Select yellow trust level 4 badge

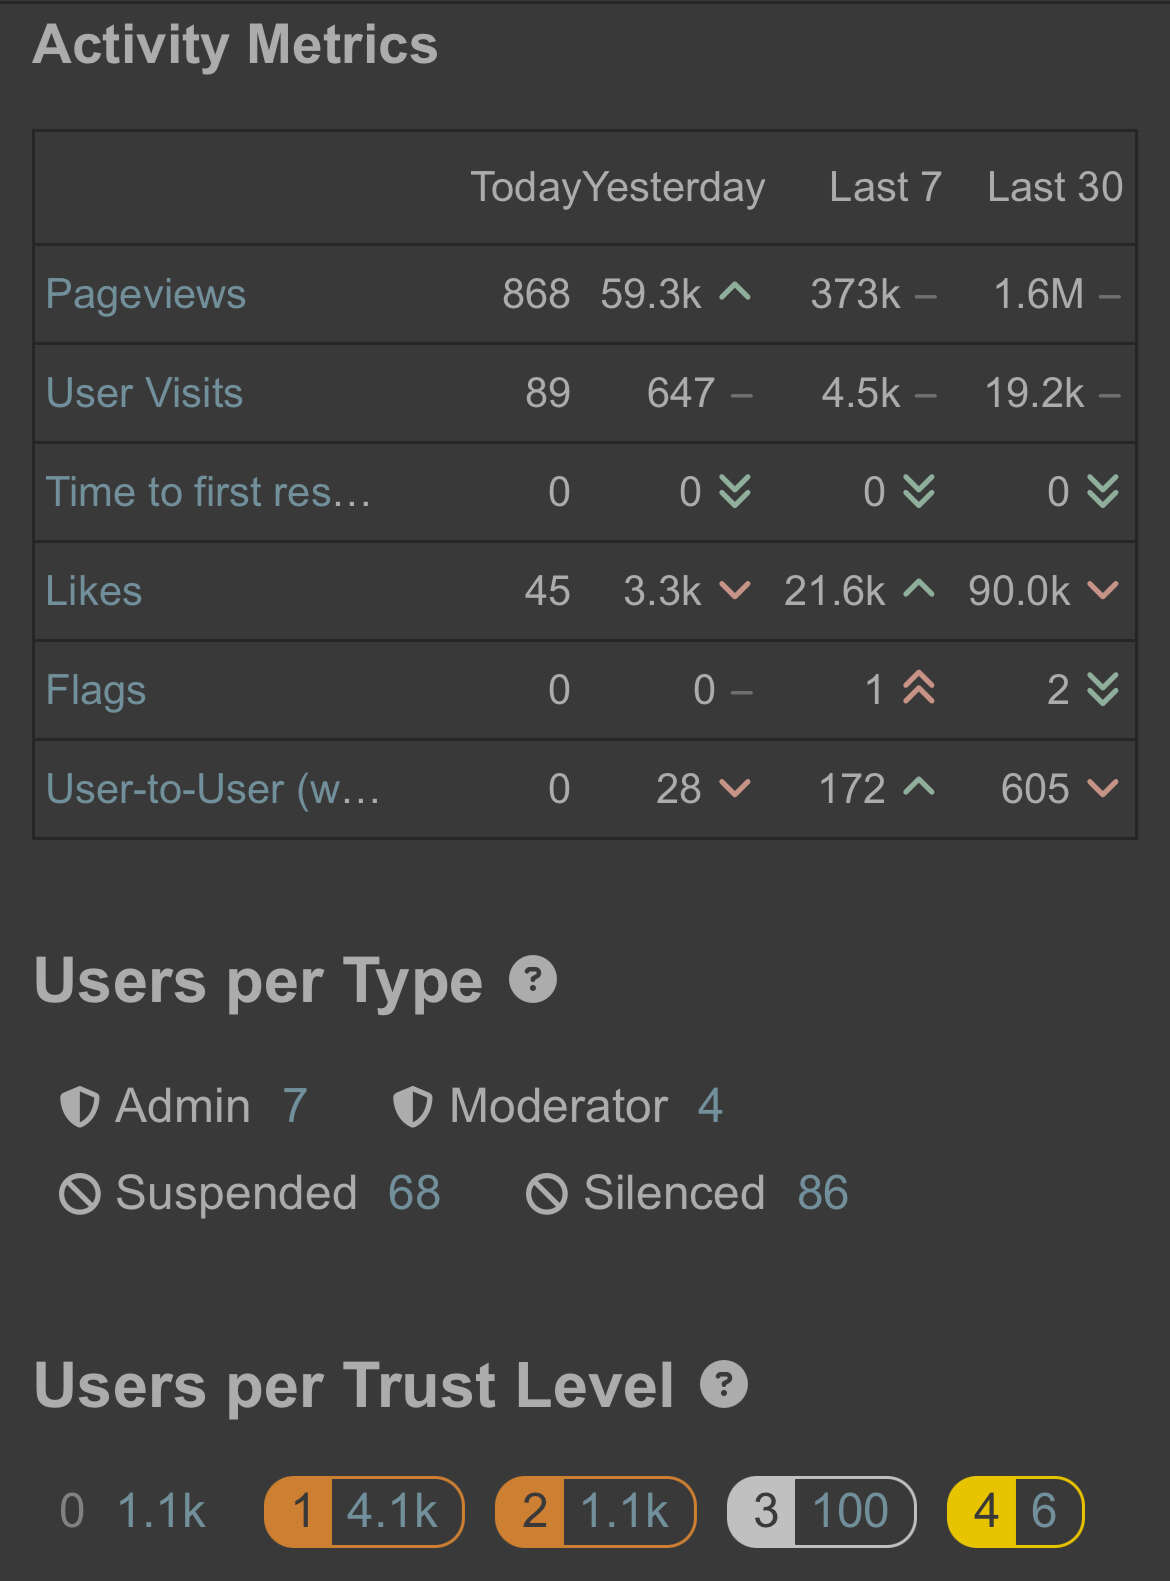point(1015,1511)
